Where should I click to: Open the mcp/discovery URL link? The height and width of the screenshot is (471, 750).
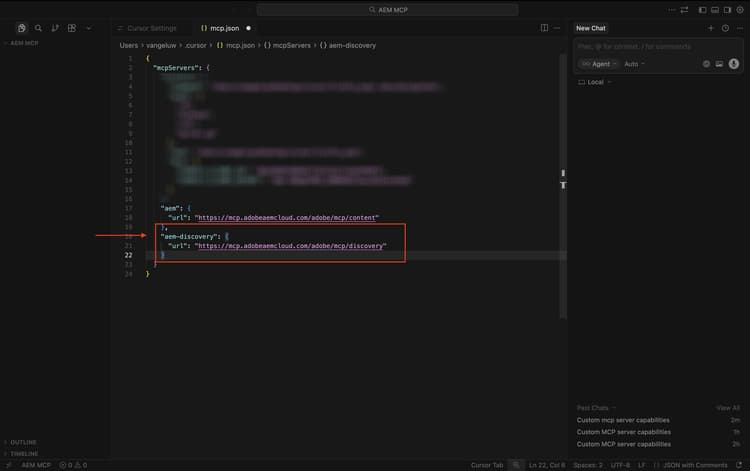tap(290, 246)
